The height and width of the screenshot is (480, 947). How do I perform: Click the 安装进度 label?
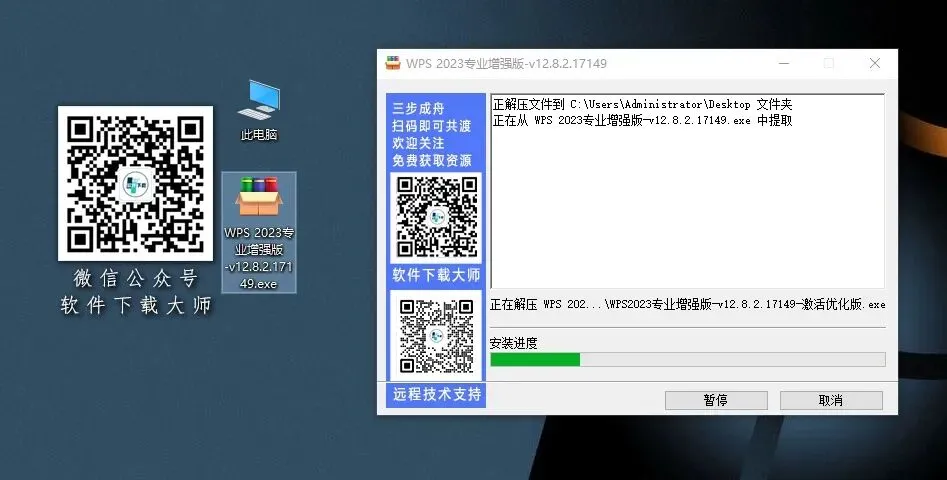pos(513,343)
